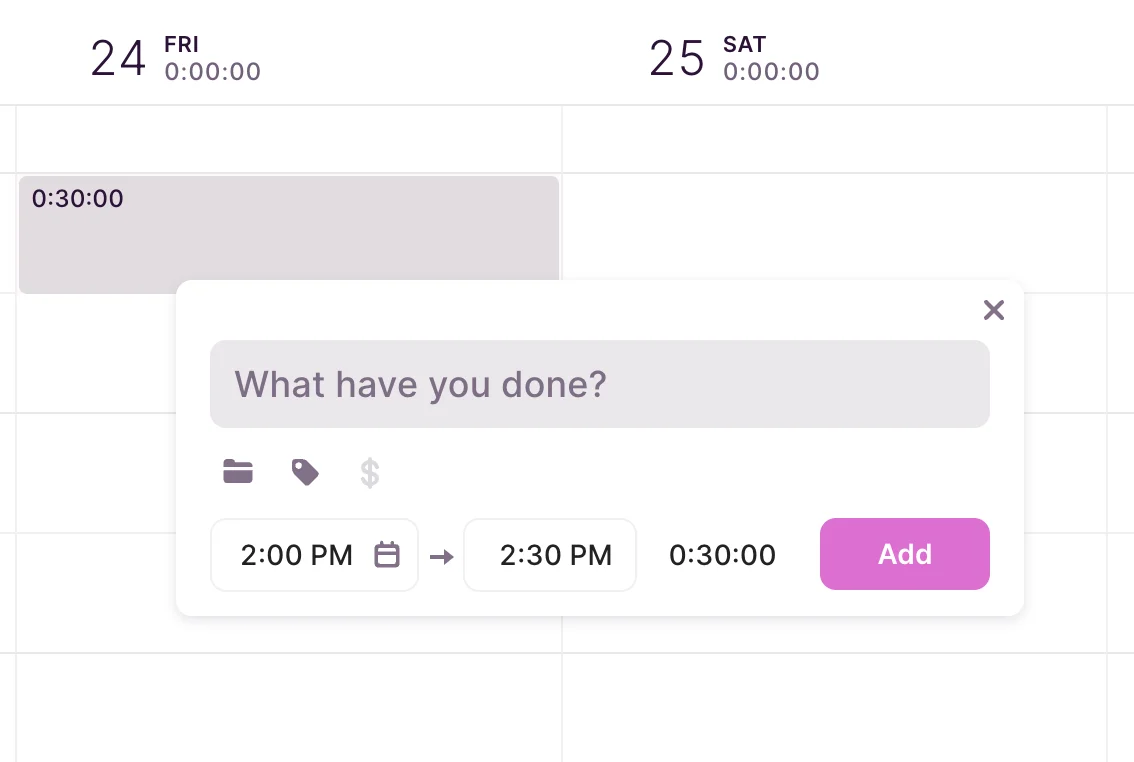Open the project folder picker icon

[238, 472]
